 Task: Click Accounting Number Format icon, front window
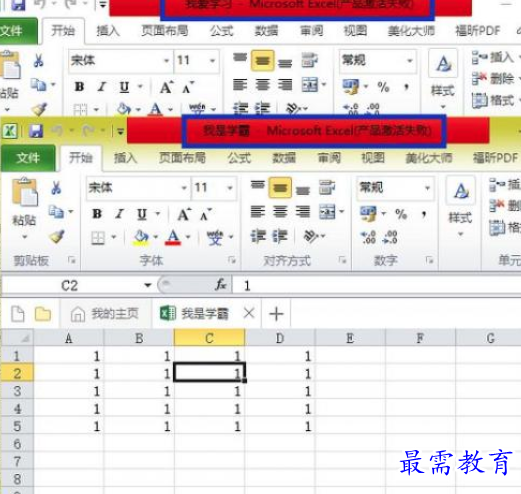click(x=368, y=213)
